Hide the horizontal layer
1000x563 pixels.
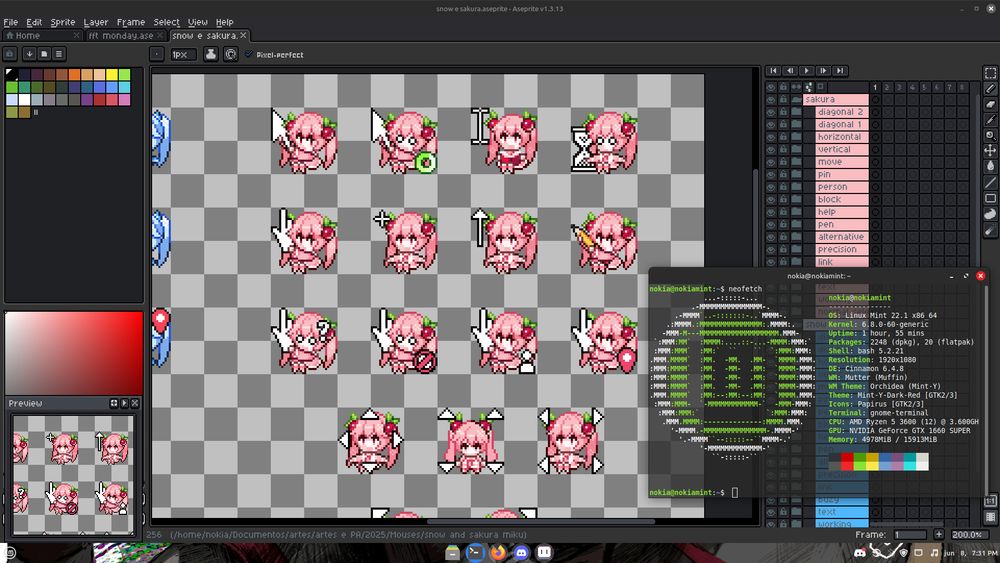tap(771, 137)
